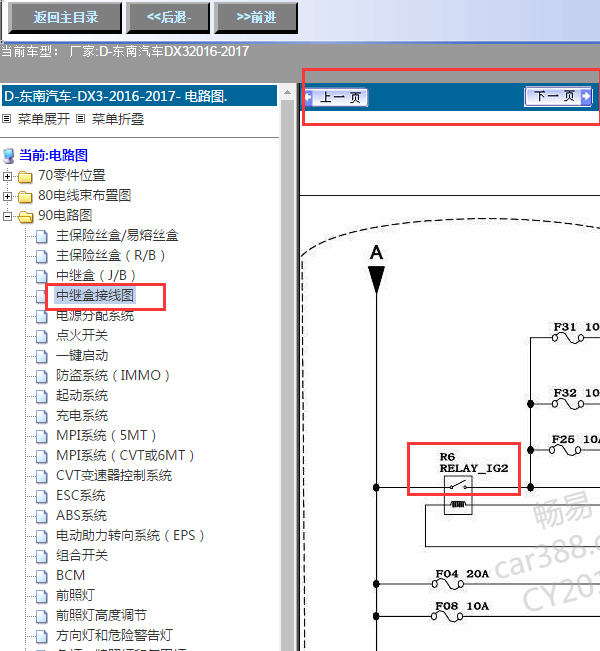Expand the 80电线束布置图 folder
The width and height of the screenshot is (600, 651).
coord(7,196)
